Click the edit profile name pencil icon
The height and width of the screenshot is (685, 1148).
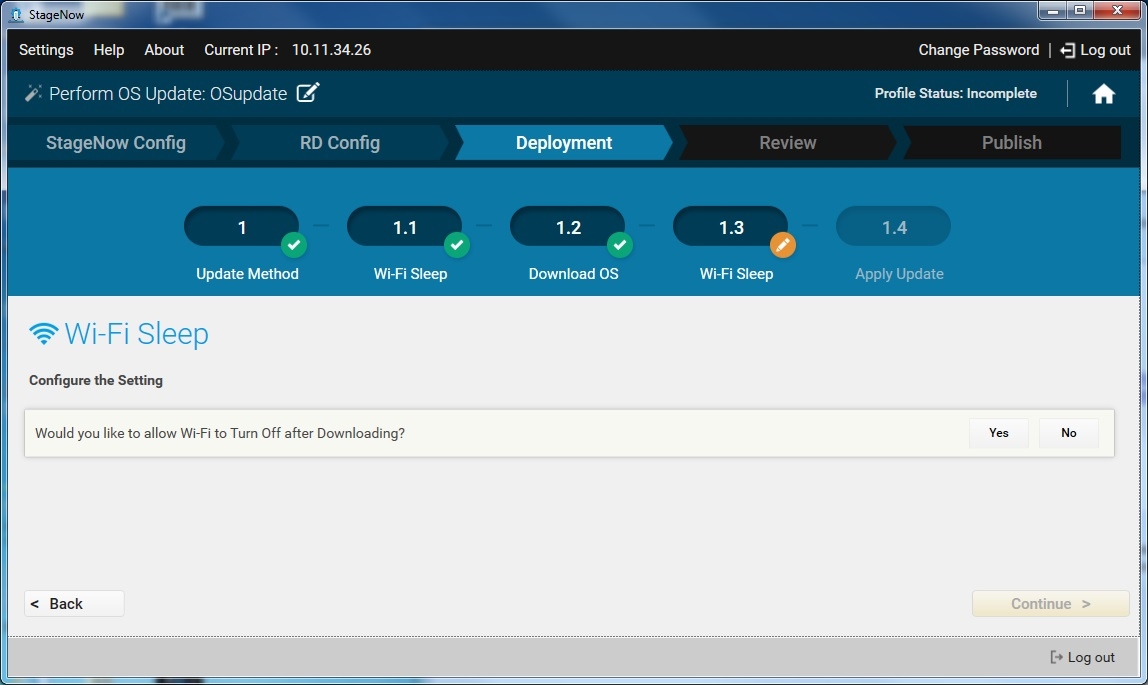(x=308, y=93)
